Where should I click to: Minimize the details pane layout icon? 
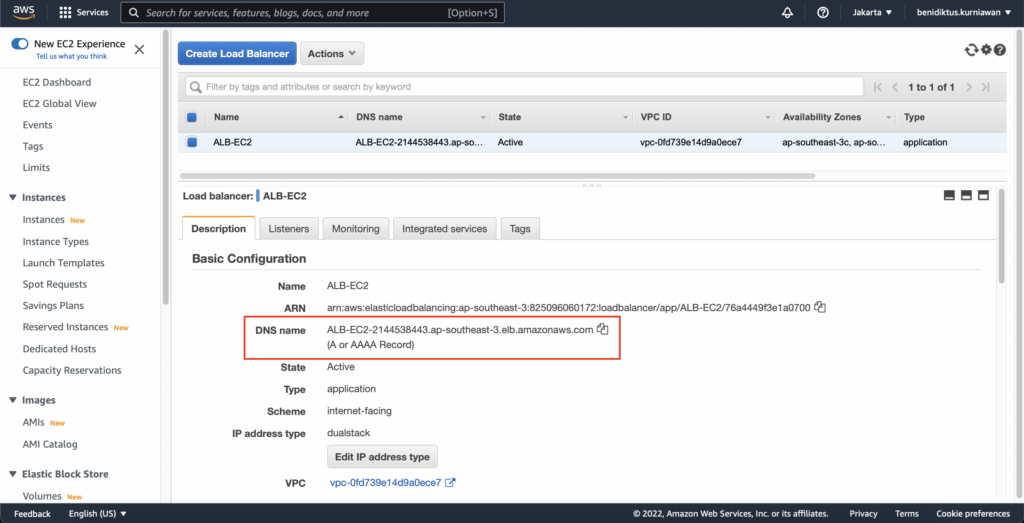coord(950,195)
